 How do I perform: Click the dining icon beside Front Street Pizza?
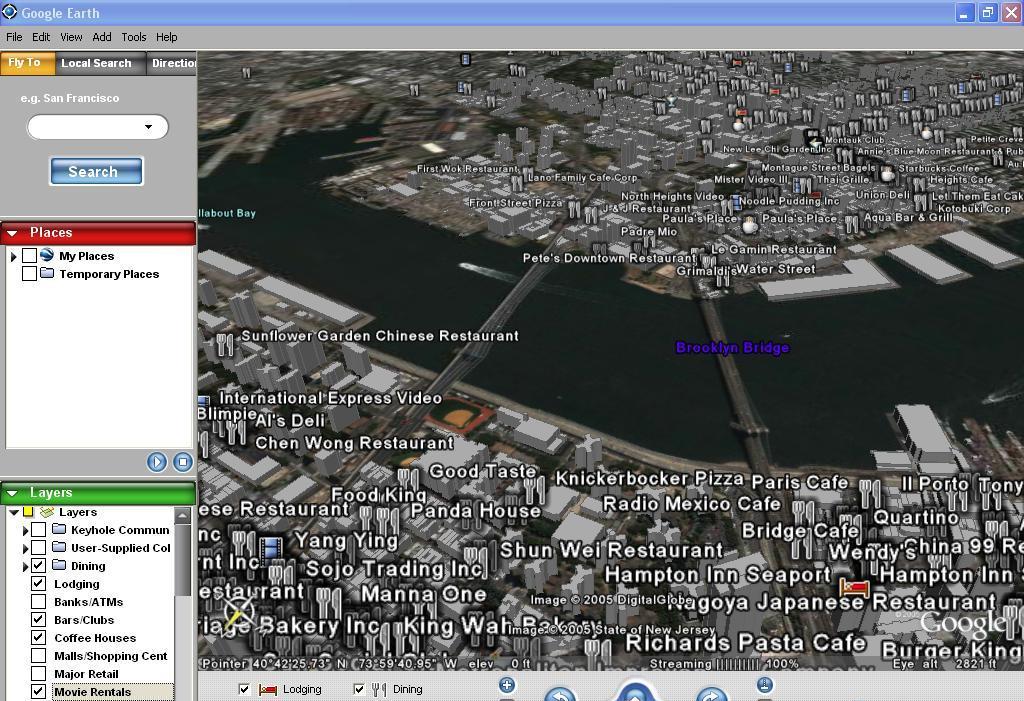(574, 210)
